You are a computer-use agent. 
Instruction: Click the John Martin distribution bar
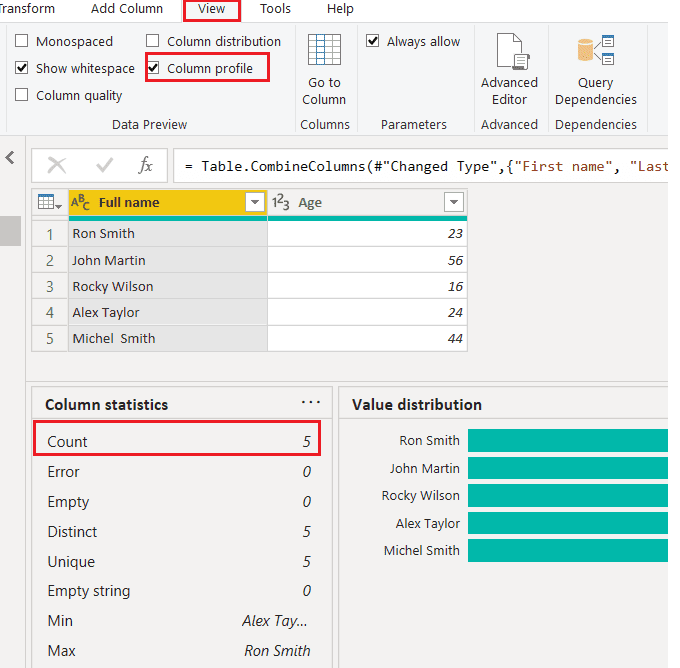click(x=568, y=468)
